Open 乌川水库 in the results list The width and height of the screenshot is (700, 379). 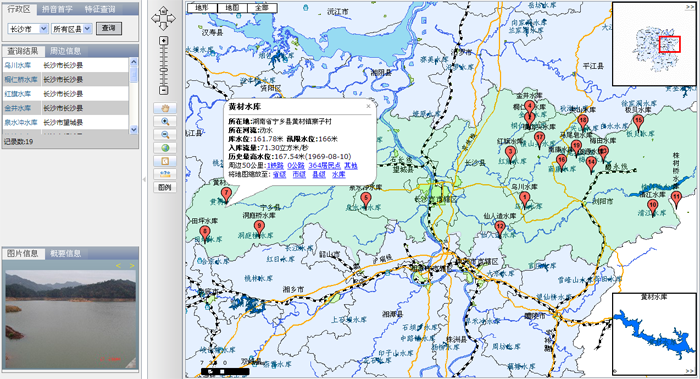click(x=18, y=65)
